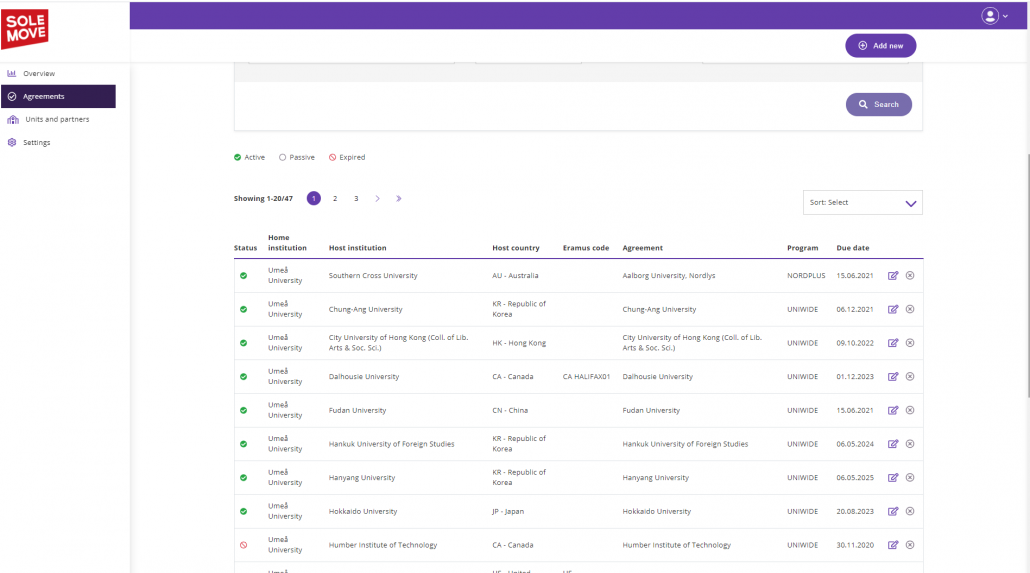Click the SoleMove logo
The image size is (1030, 573).
25,28
